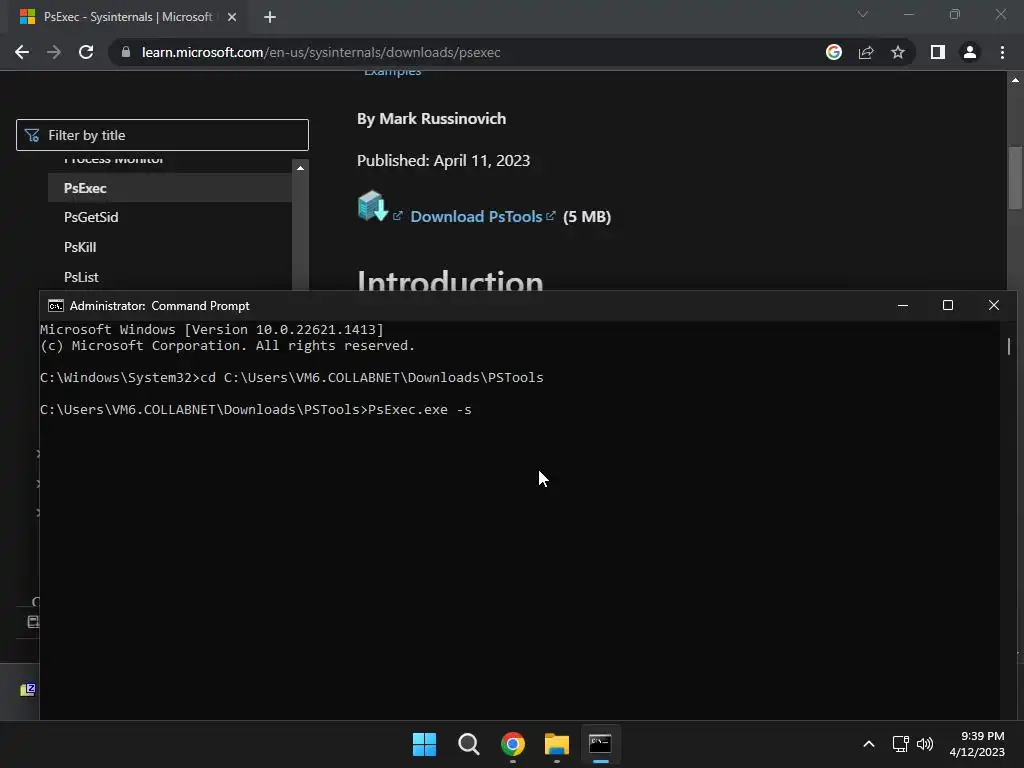1024x768 pixels.
Task: Go back in Chrome browser history
Action: tap(22, 52)
